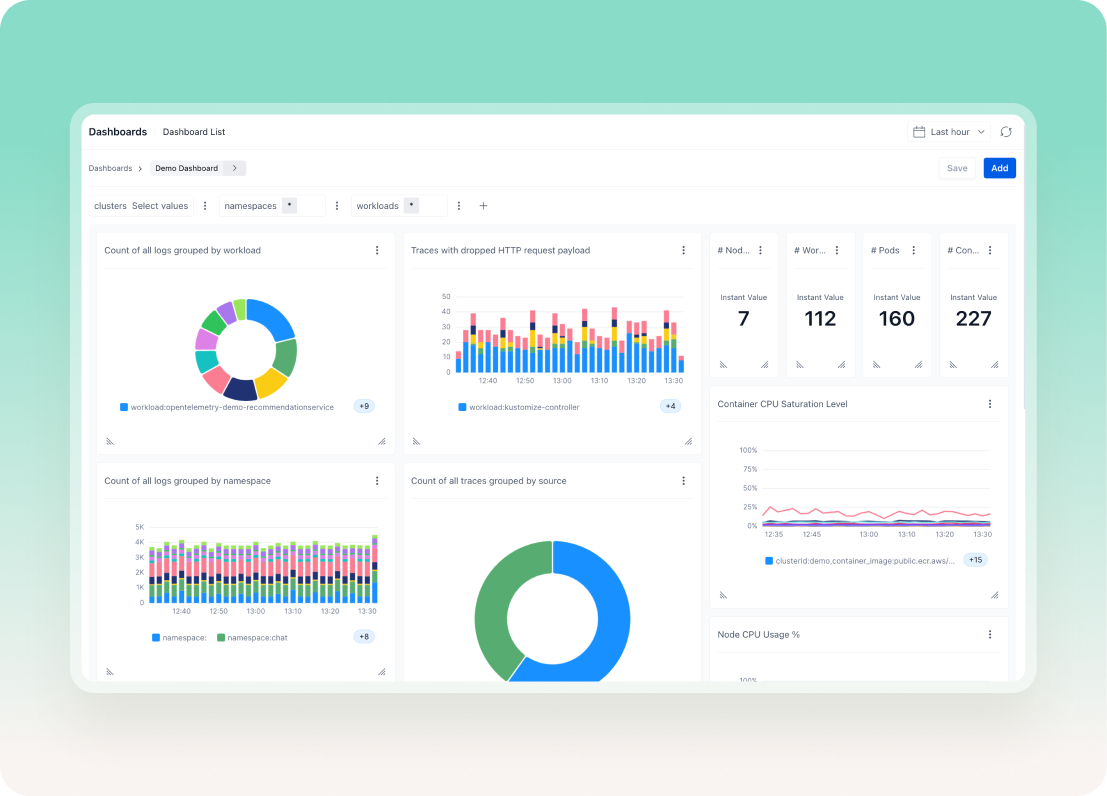The height and width of the screenshot is (796, 1107).
Task: Open the # Con... panel kebab menu
Action: [991, 251]
